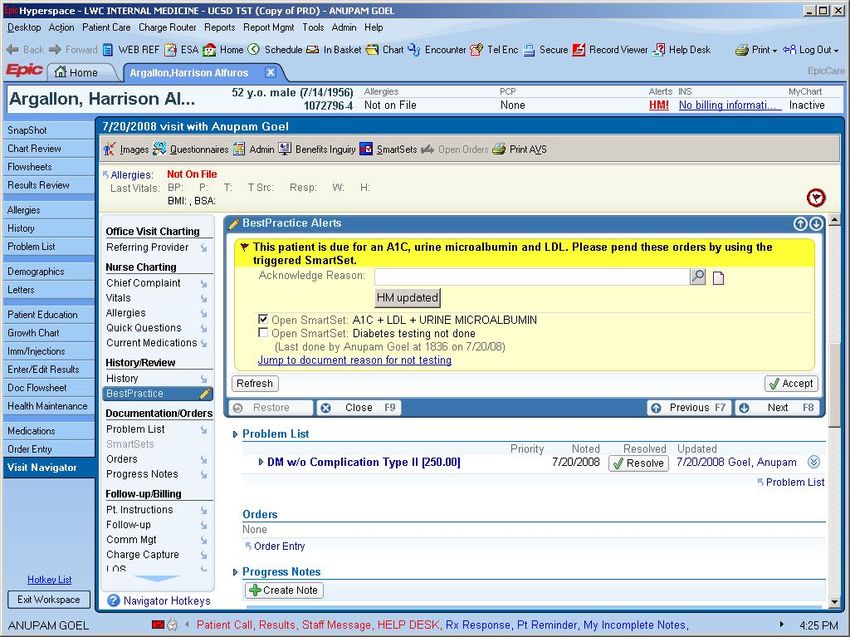Expand the Problem List section triangle

tap(235, 434)
